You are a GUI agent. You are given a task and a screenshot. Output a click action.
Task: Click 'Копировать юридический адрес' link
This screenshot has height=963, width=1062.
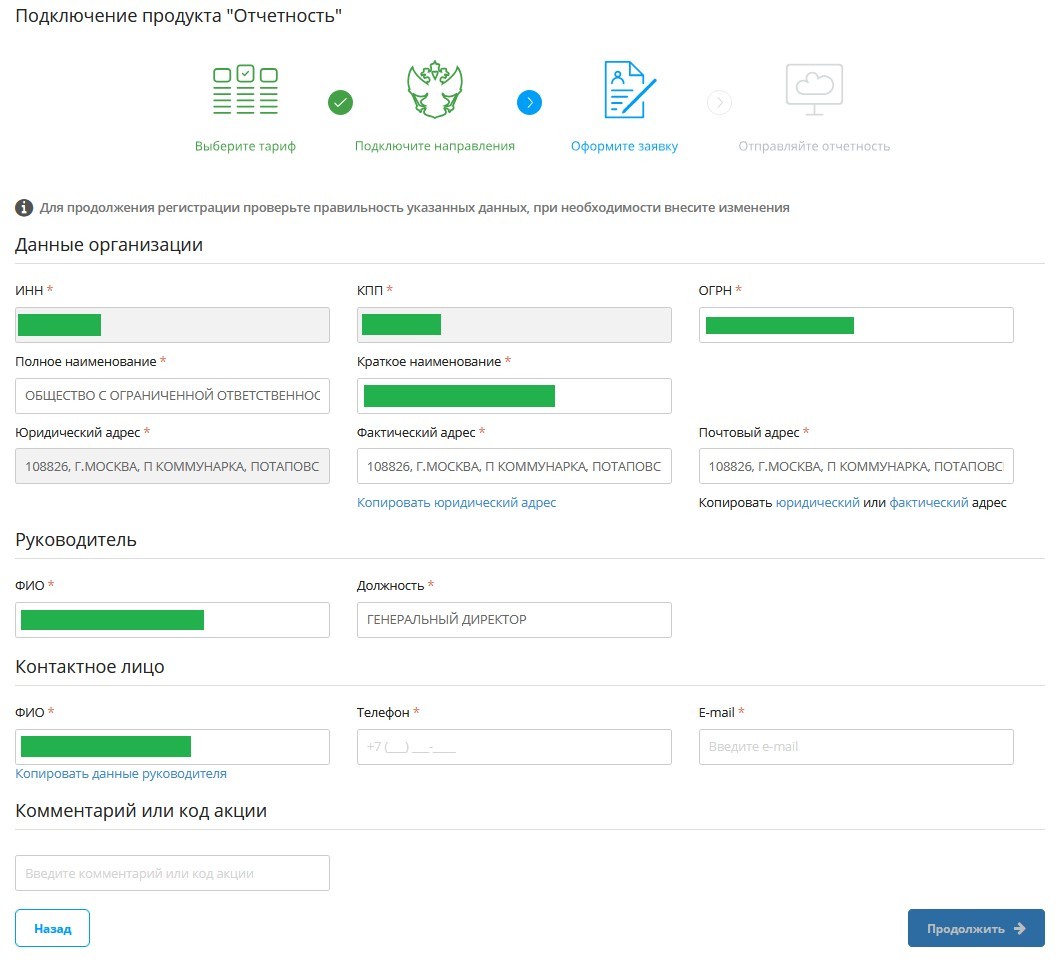tap(456, 503)
